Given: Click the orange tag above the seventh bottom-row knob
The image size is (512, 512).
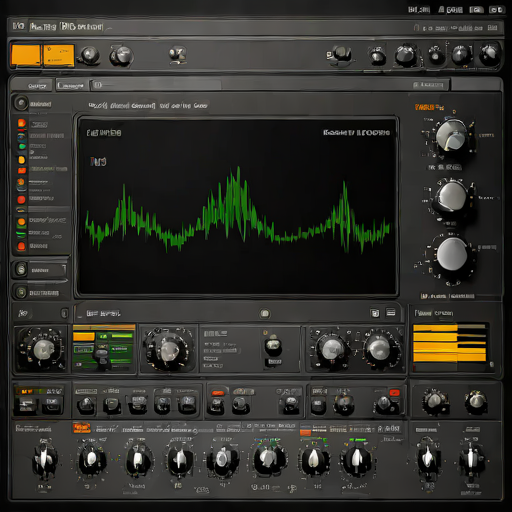Looking at the screenshot, I should 305,432.
